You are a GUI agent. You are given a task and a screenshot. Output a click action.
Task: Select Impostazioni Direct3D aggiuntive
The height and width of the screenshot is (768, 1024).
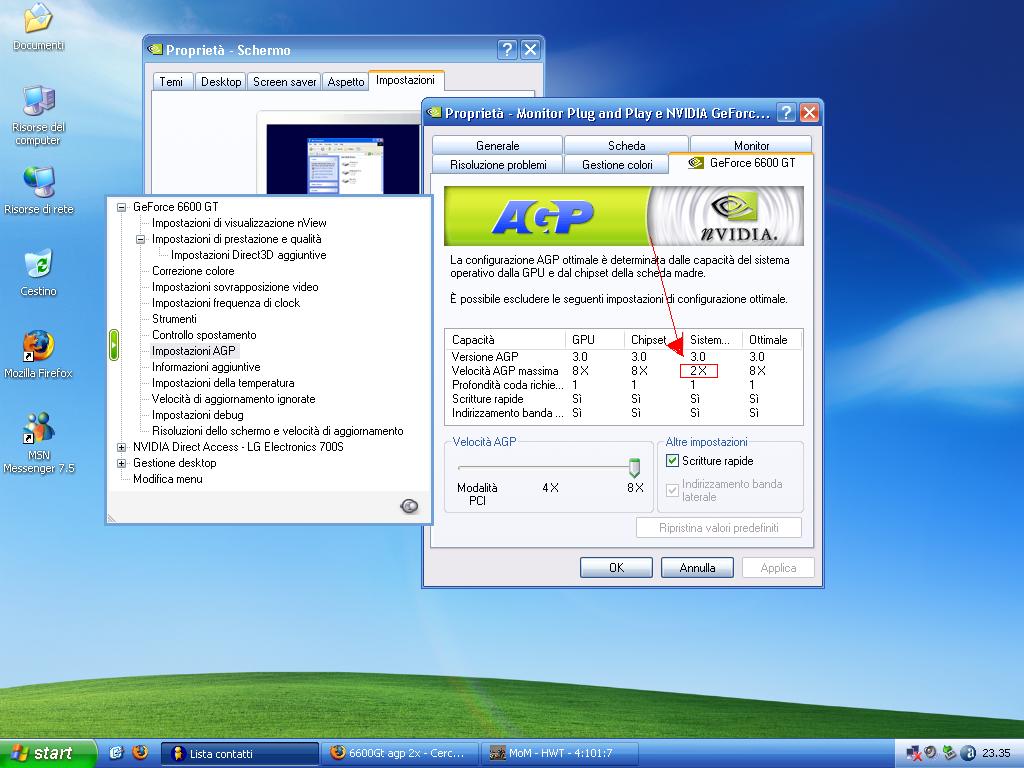[248, 255]
